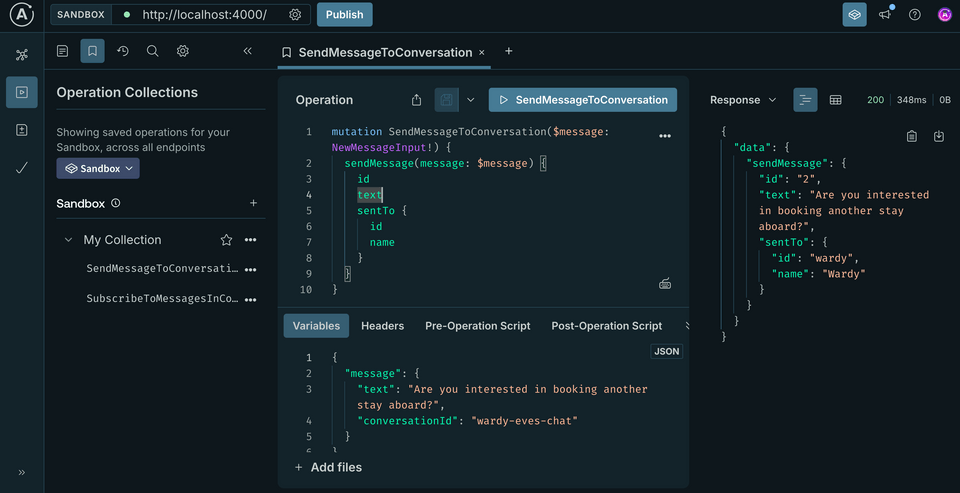Open the announcements megaphone icon
This screenshot has height=493, width=960.
click(885, 15)
